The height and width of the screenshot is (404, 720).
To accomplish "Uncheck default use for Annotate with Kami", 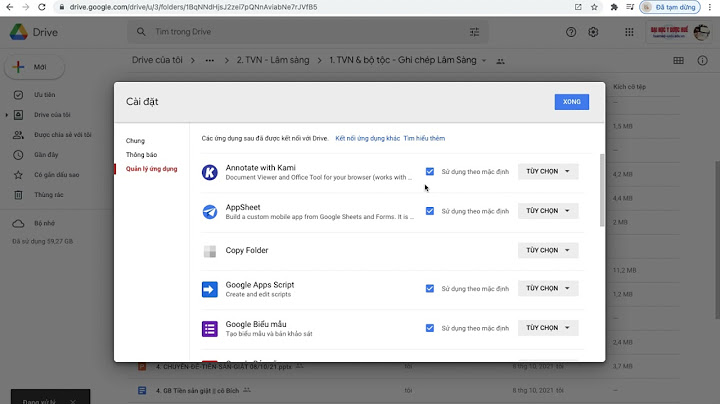I will 430,172.
